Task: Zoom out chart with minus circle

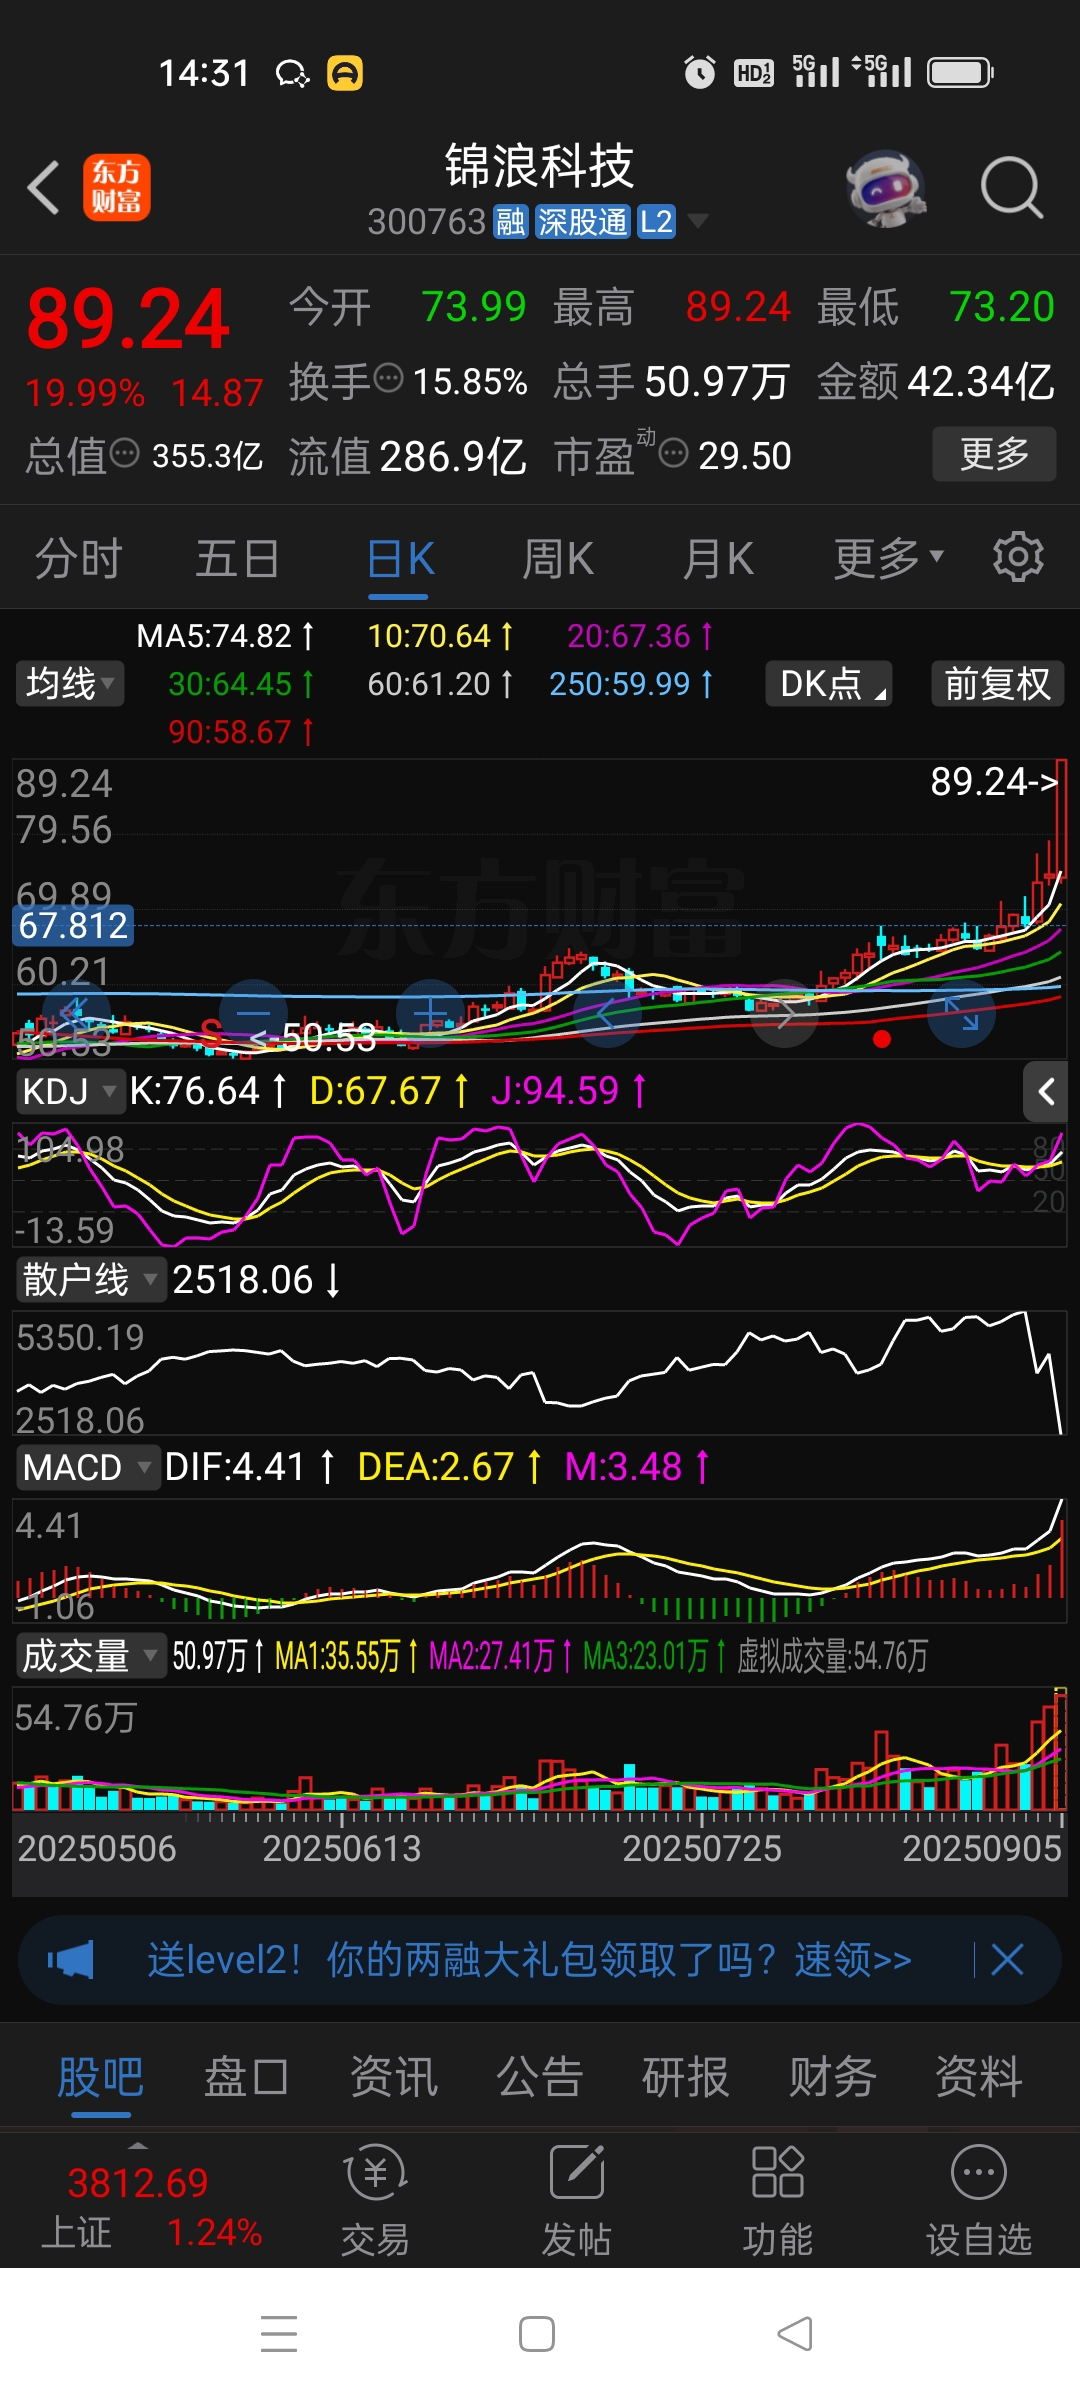Action: [x=253, y=1013]
